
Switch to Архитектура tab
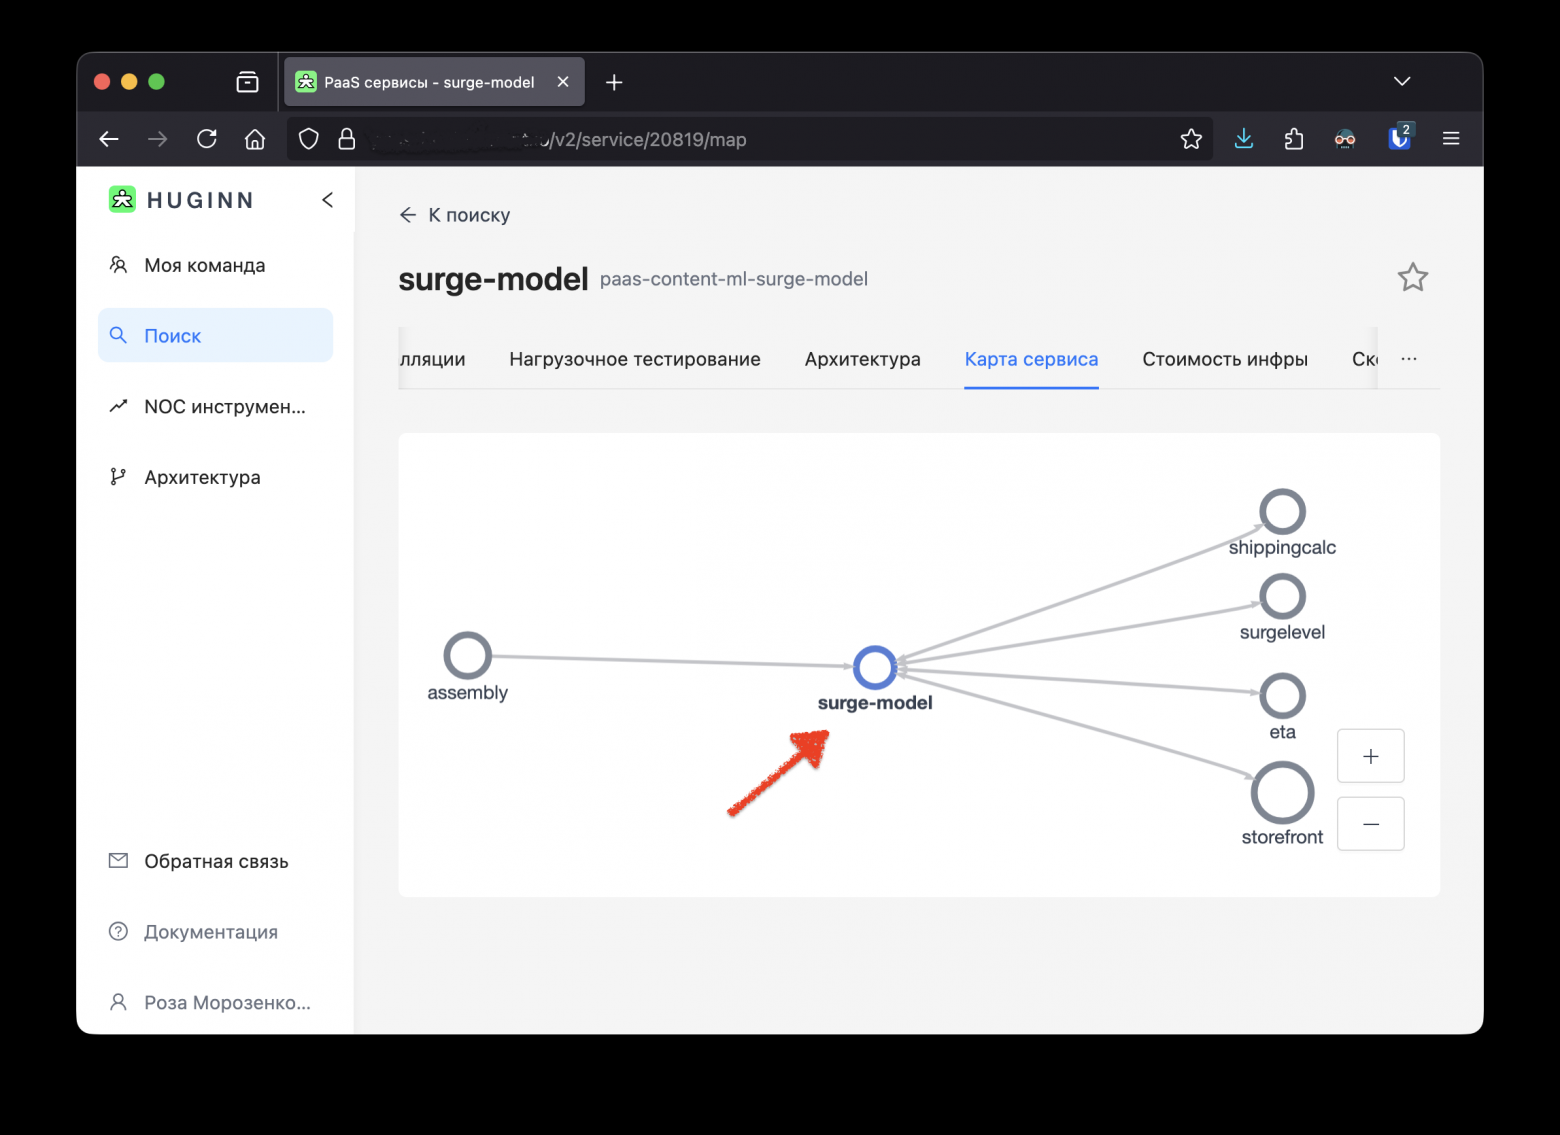tap(862, 359)
